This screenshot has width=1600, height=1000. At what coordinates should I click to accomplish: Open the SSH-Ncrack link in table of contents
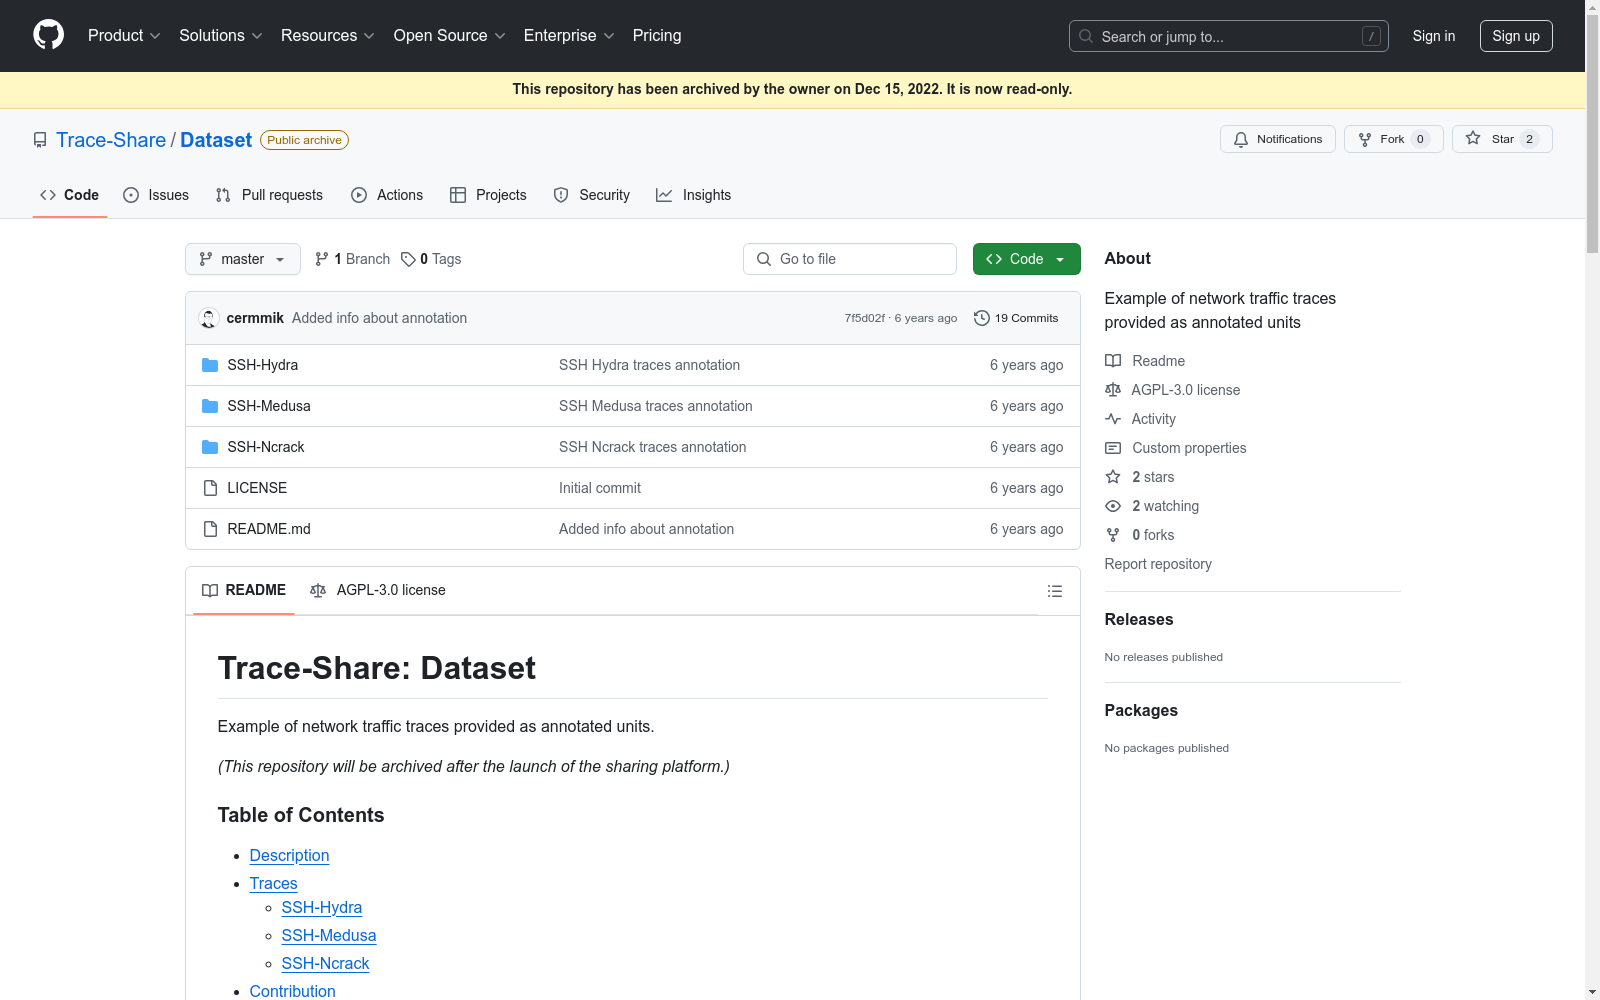pyautogui.click(x=326, y=963)
